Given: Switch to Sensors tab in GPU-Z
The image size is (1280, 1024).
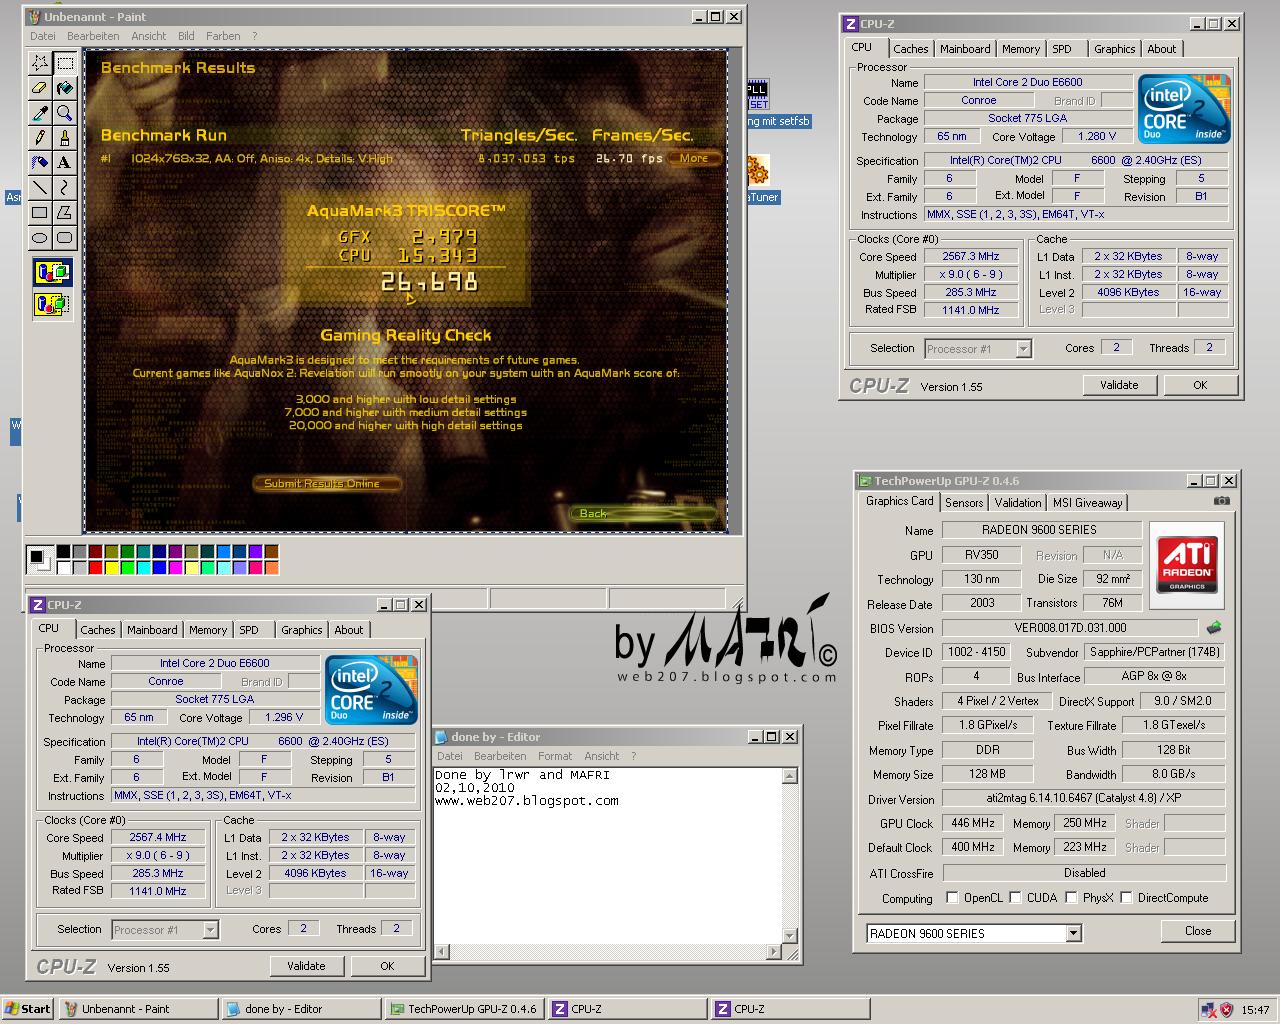Looking at the screenshot, I should coord(964,503).
